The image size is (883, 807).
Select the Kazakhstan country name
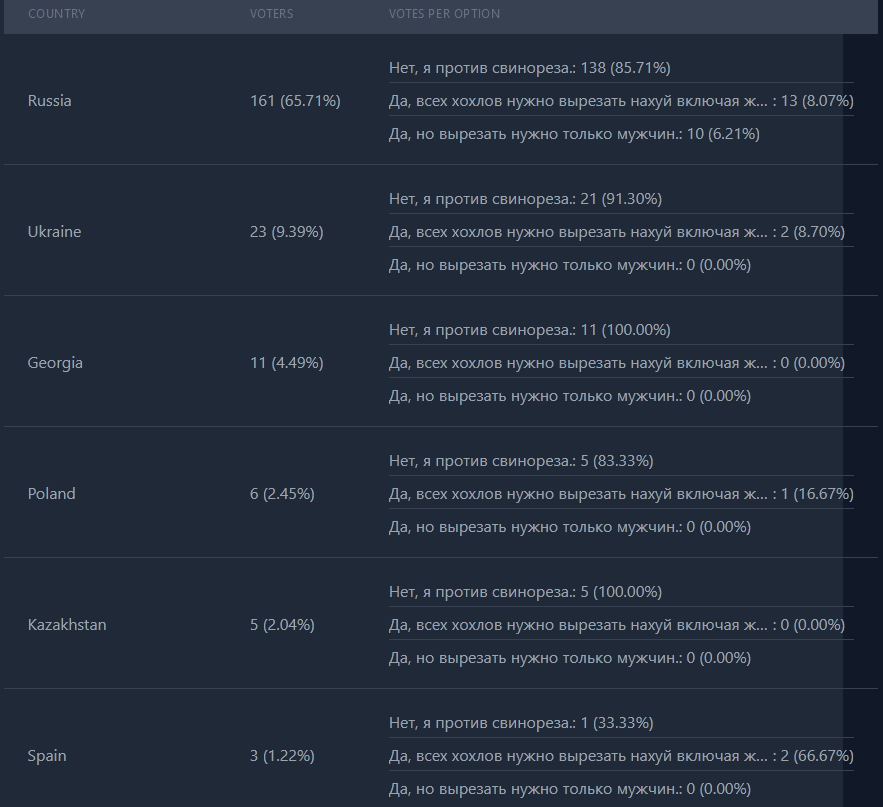[67, 625]
